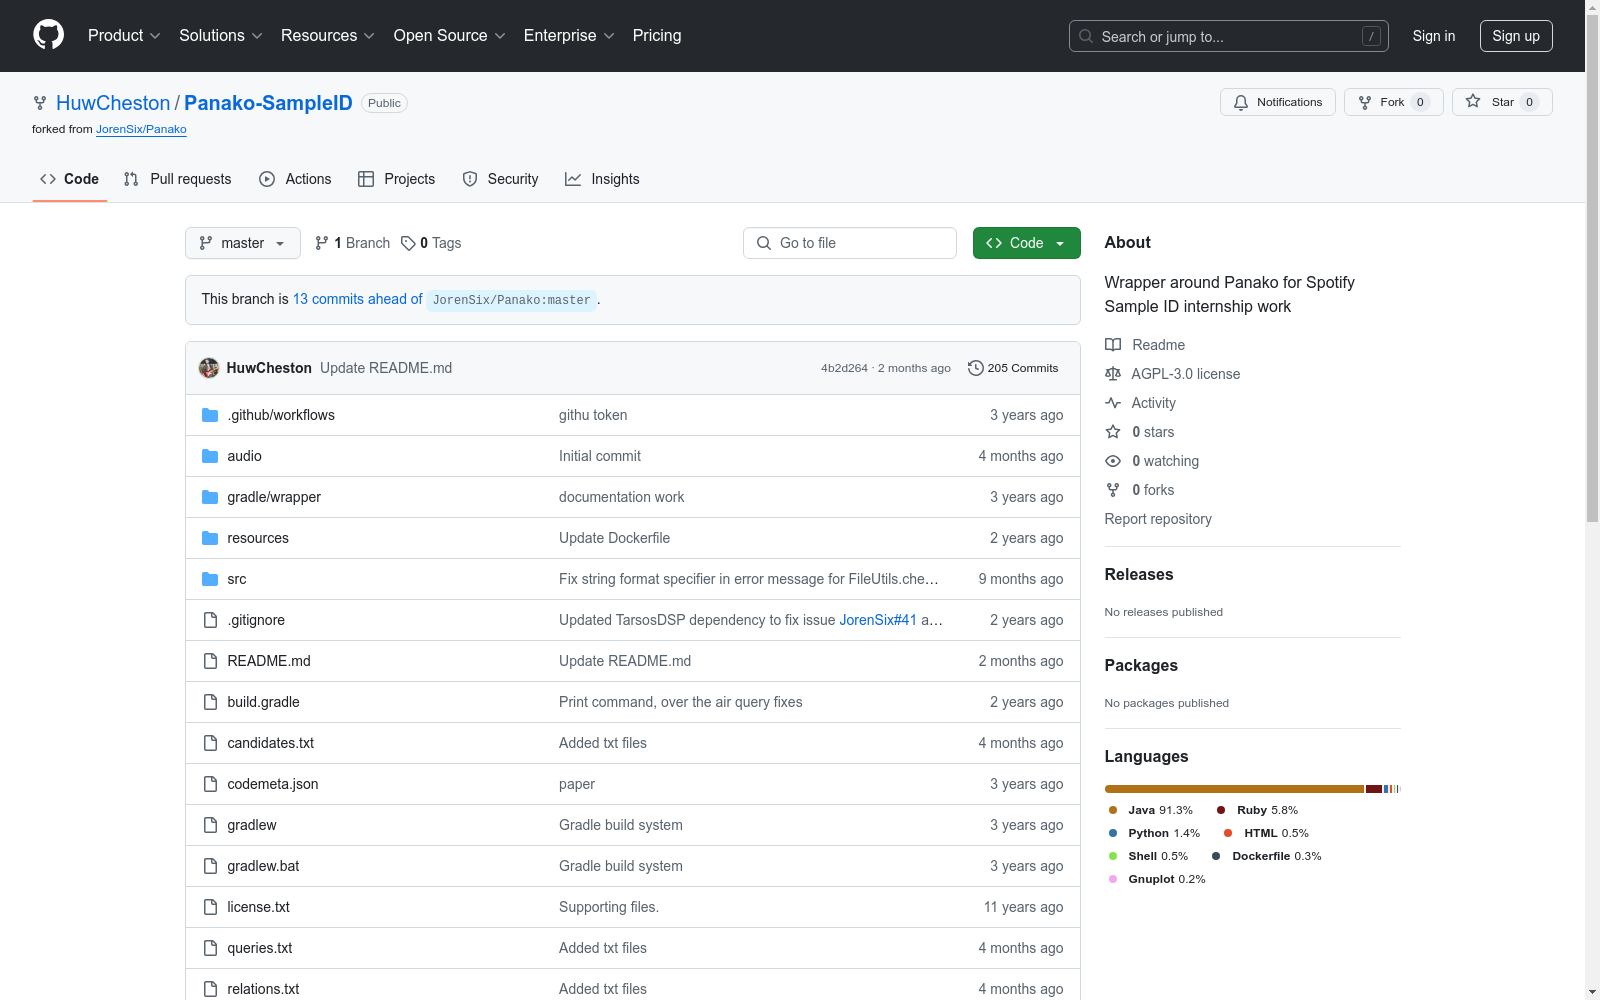This screenshot has width=1600, height=1000.
Task: Click the Sign up button
Action: click(1516, 36)
